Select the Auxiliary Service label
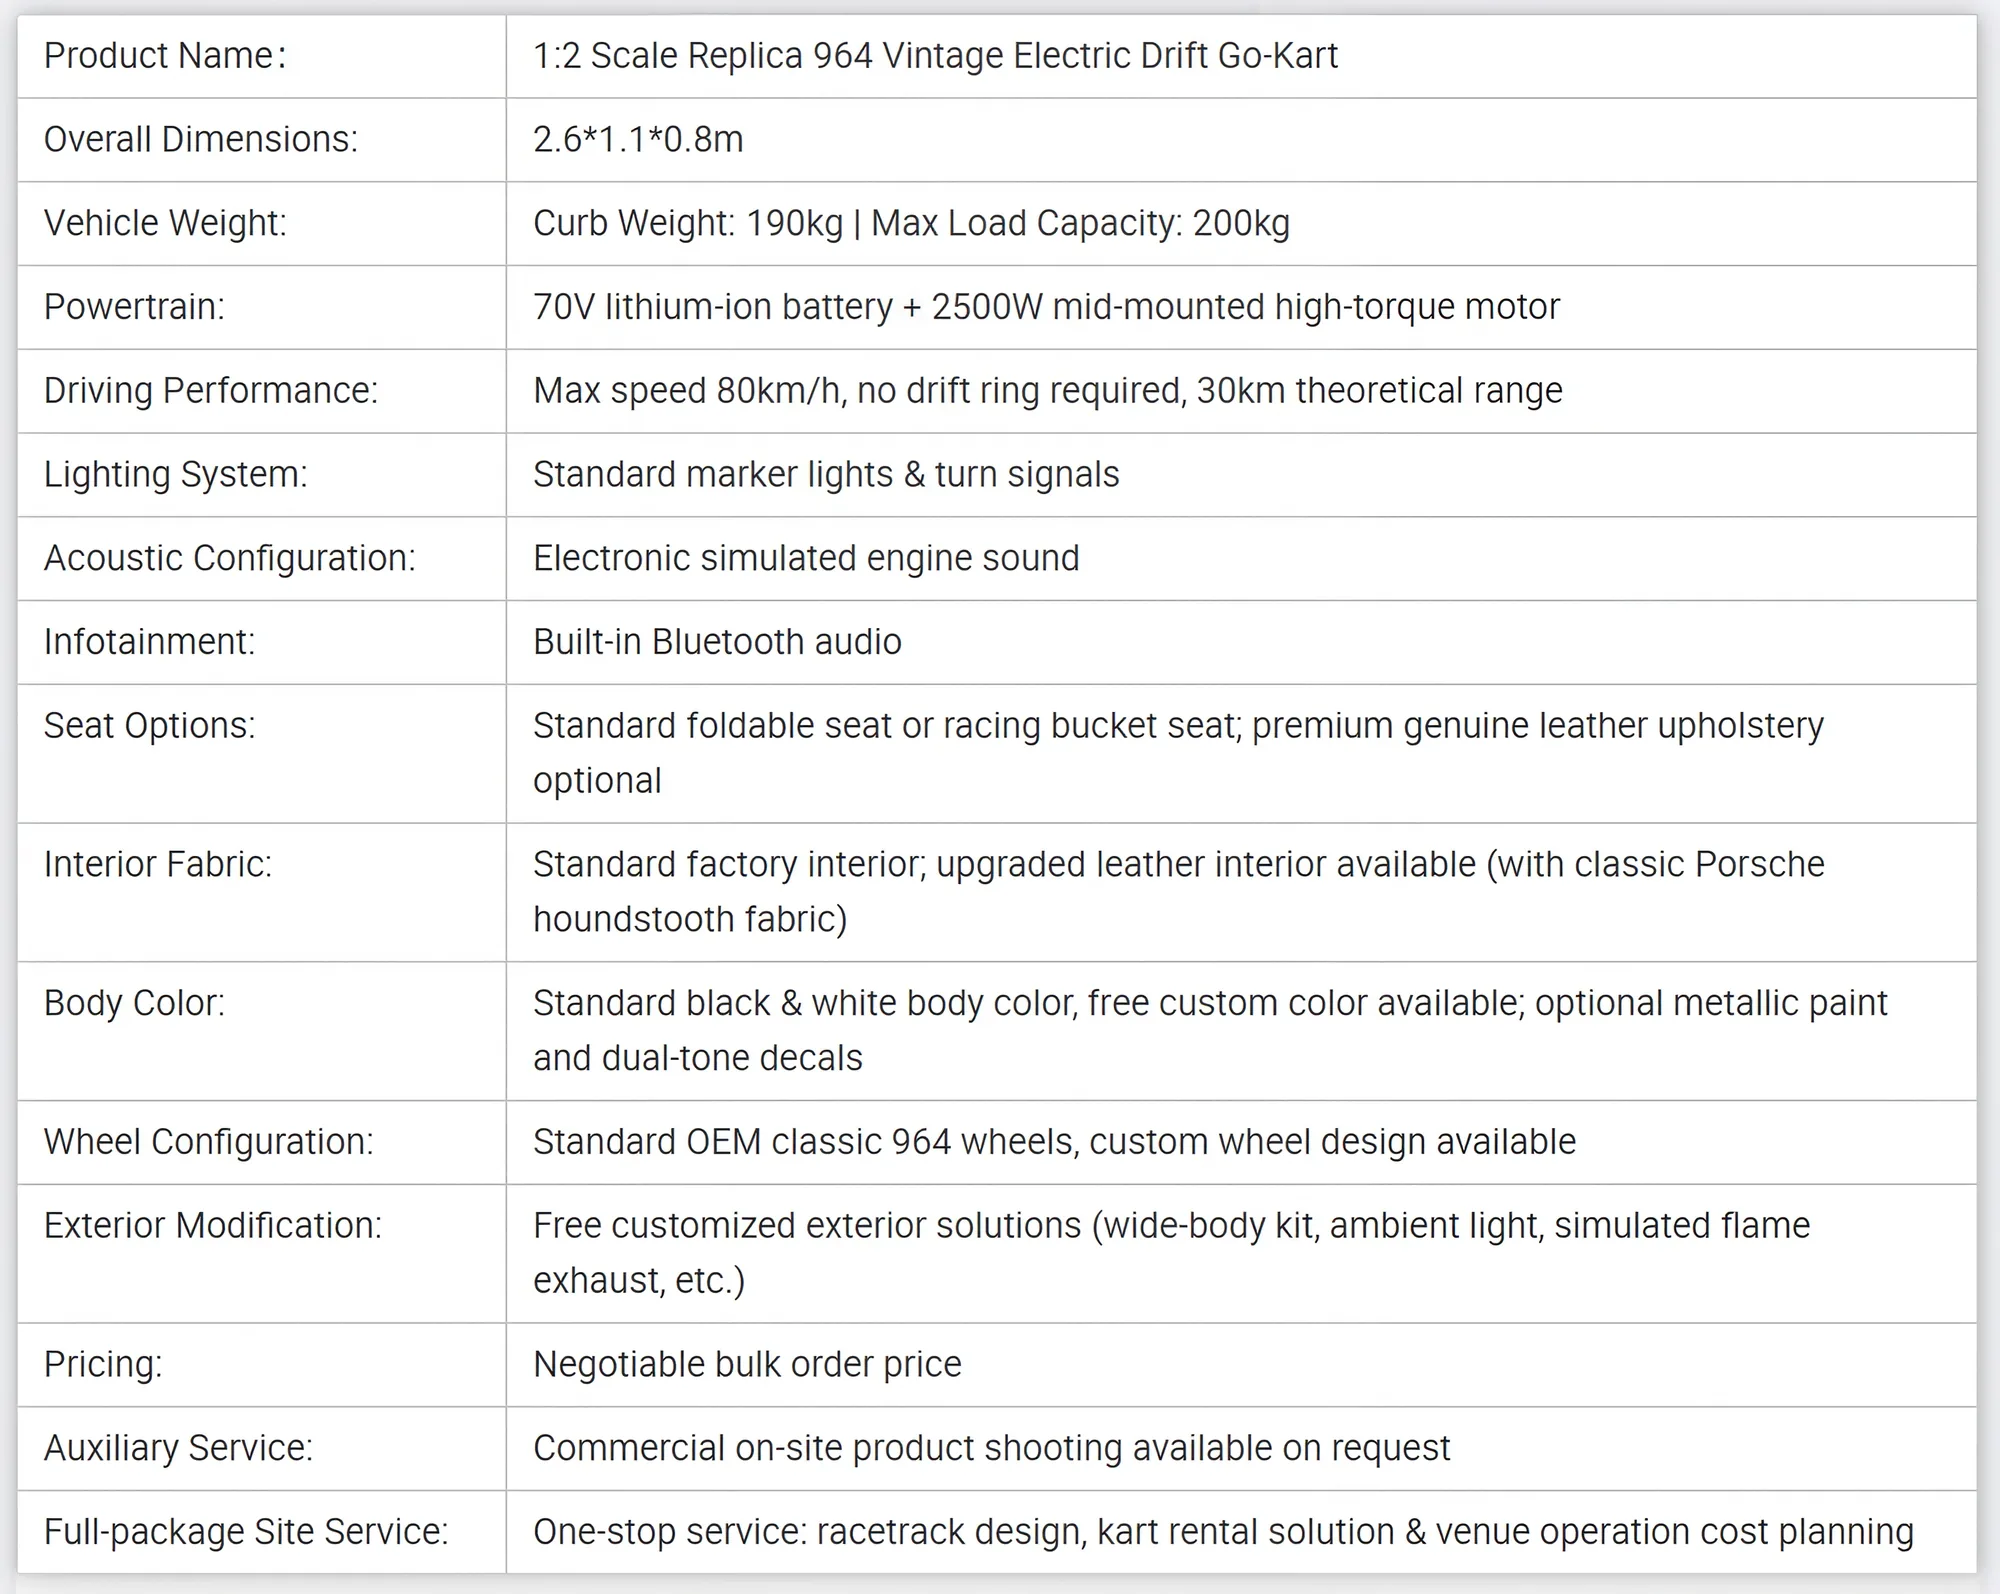Image resolution: width=2000 pixels, height=1594 pixels. click(178, 1448)
